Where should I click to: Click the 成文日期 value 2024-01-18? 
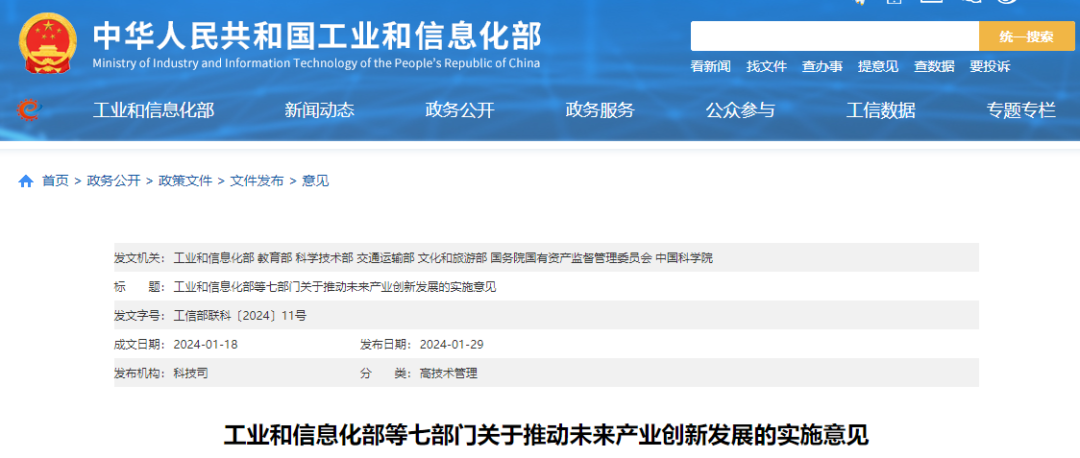point(205,344)
